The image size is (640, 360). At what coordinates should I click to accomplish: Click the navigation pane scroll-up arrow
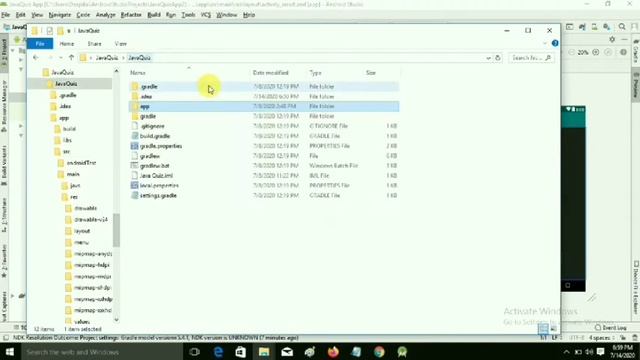(116, 71)
